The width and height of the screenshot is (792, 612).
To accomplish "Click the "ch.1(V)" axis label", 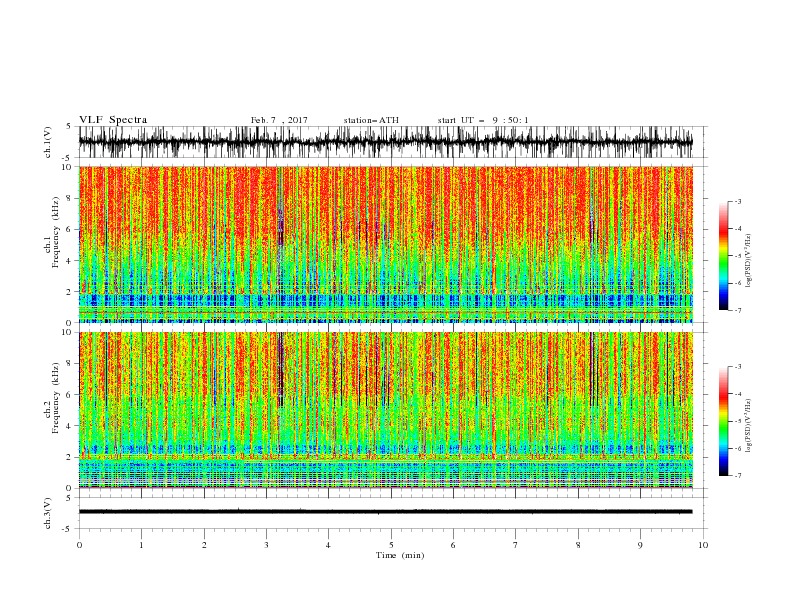I will coord(48,142).
